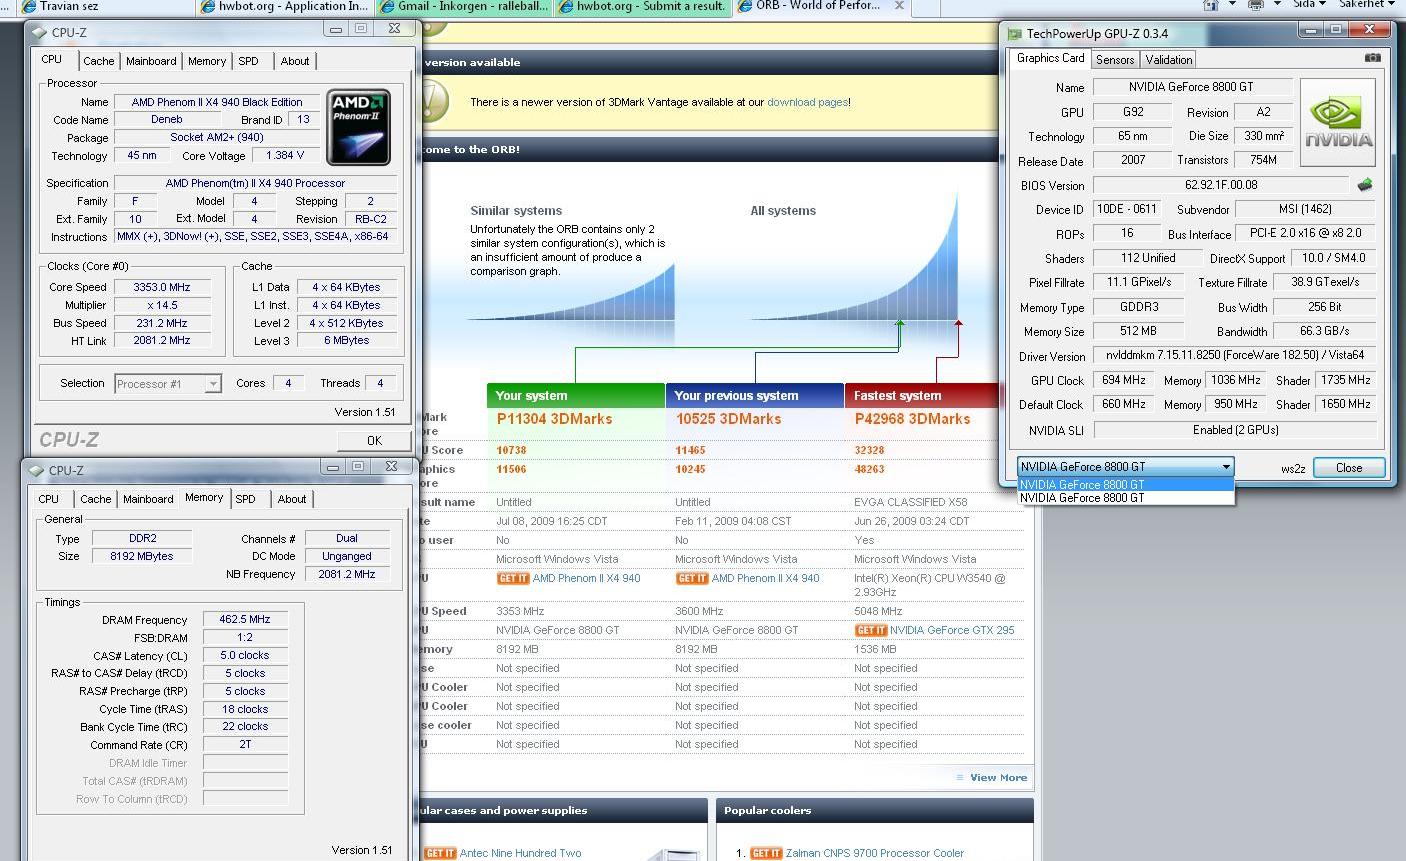Click the NB Frequency value 2081.2 MHz
1406x861 pixels.
(x=347, y=574)
